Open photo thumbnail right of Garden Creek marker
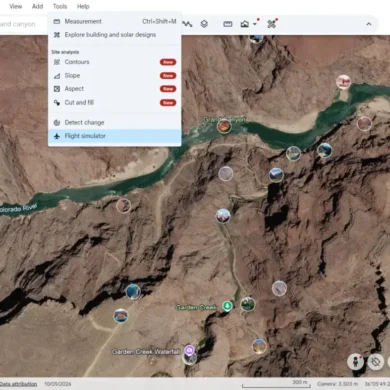 248,304
